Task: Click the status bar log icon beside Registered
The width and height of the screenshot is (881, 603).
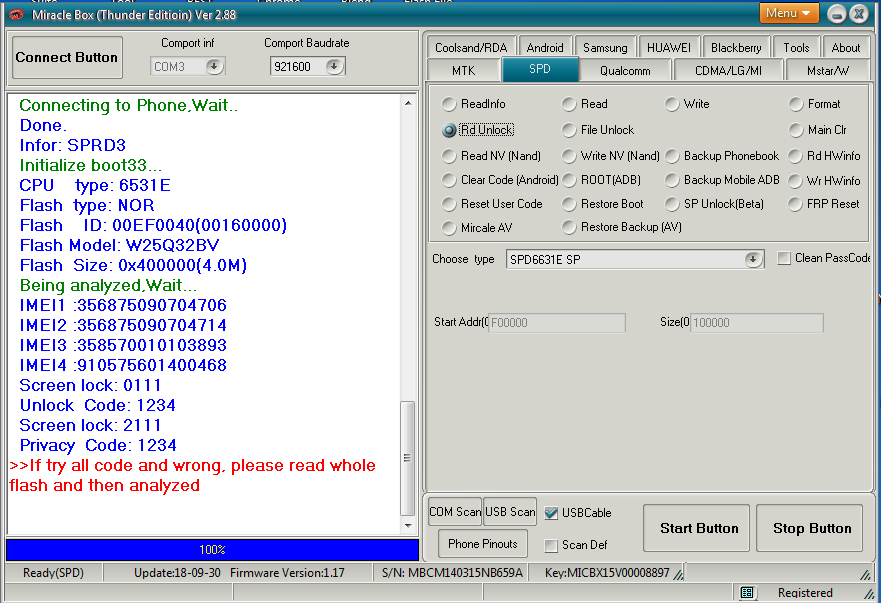Action: pos(747,592)
